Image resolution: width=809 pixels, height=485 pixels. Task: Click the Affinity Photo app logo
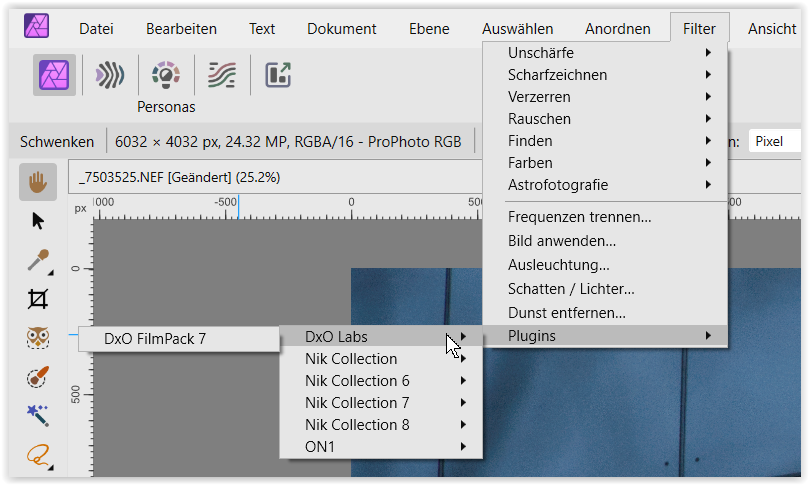tap(37, 26)
